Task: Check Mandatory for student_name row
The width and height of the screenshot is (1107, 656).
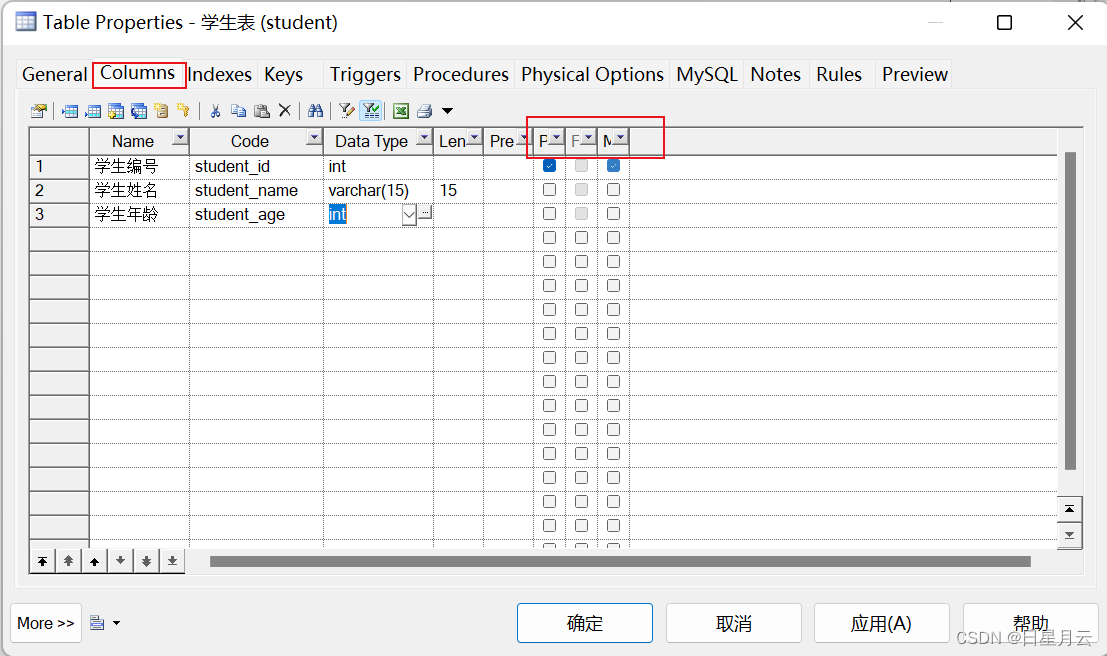Action: point(614,190)
